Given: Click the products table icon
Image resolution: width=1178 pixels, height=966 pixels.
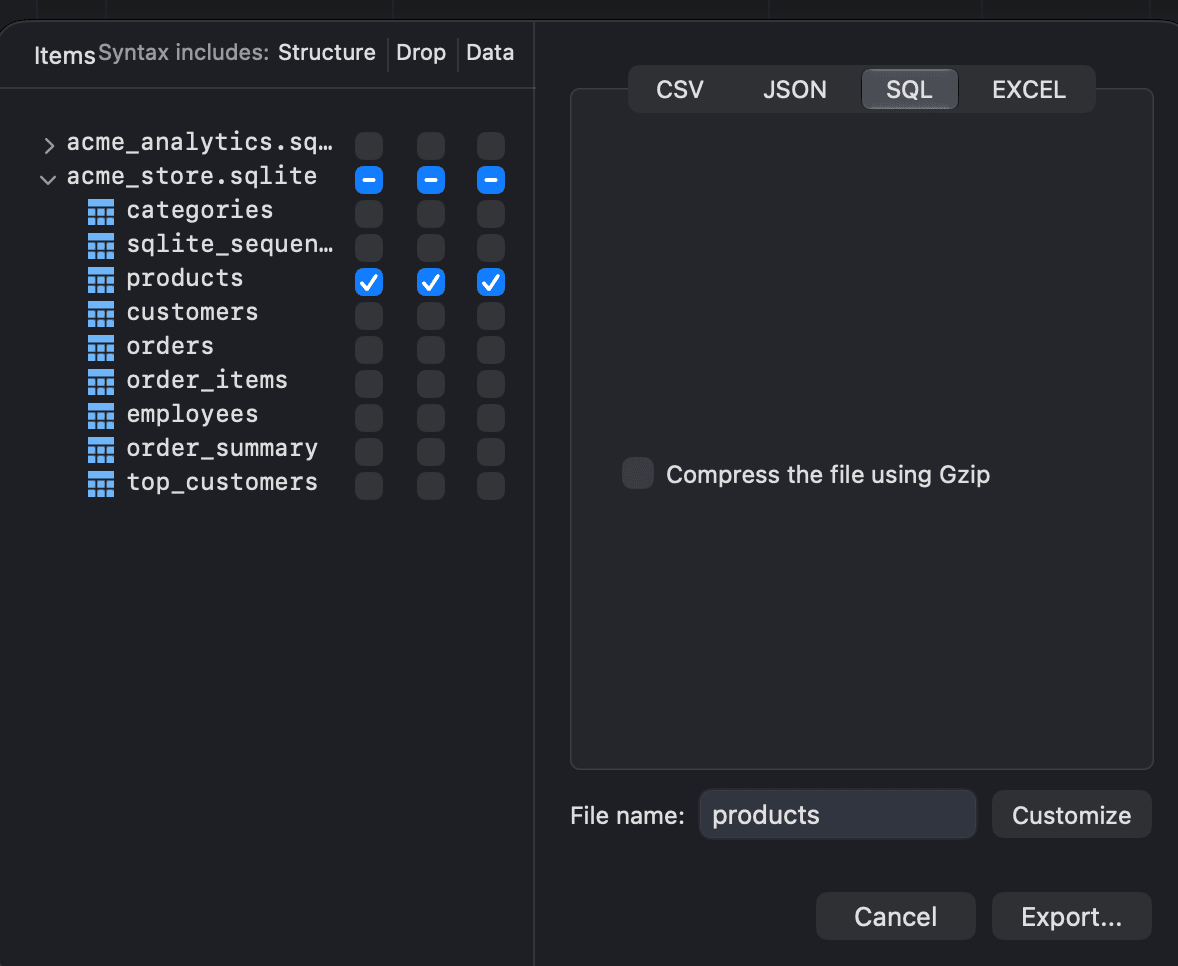Looking at the screenshot, I should [x=101, y=279].
